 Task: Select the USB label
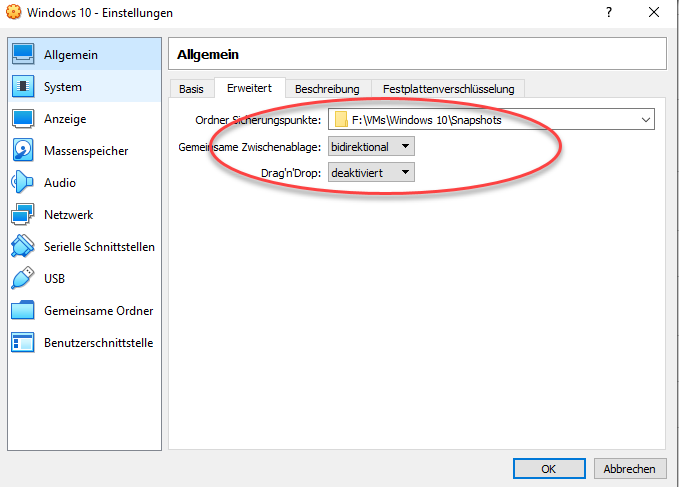pyautogui.click(x=55, y=279)
